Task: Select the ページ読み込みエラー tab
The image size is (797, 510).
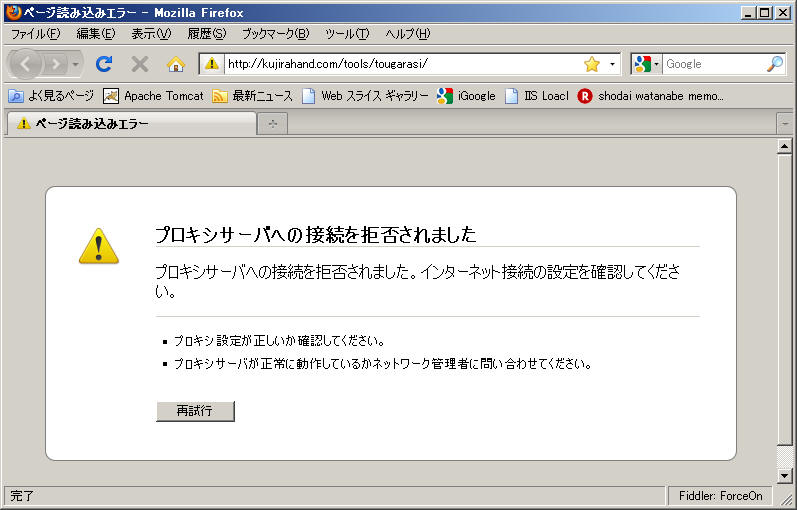Action: tap(130, 124)
